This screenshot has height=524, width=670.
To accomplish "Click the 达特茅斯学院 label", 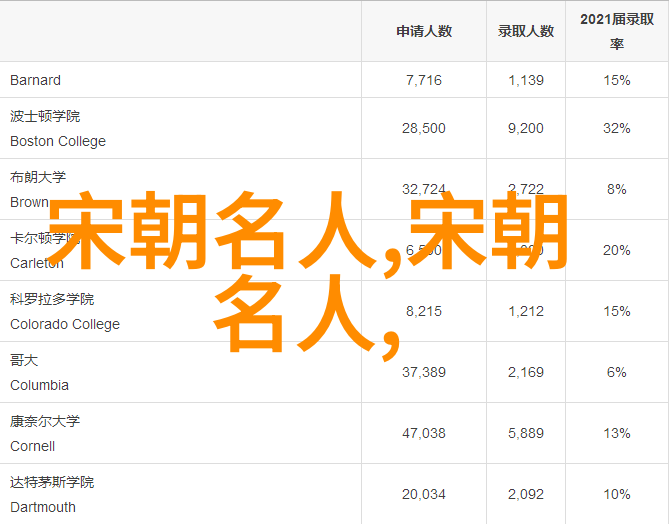I will (52, 483).
